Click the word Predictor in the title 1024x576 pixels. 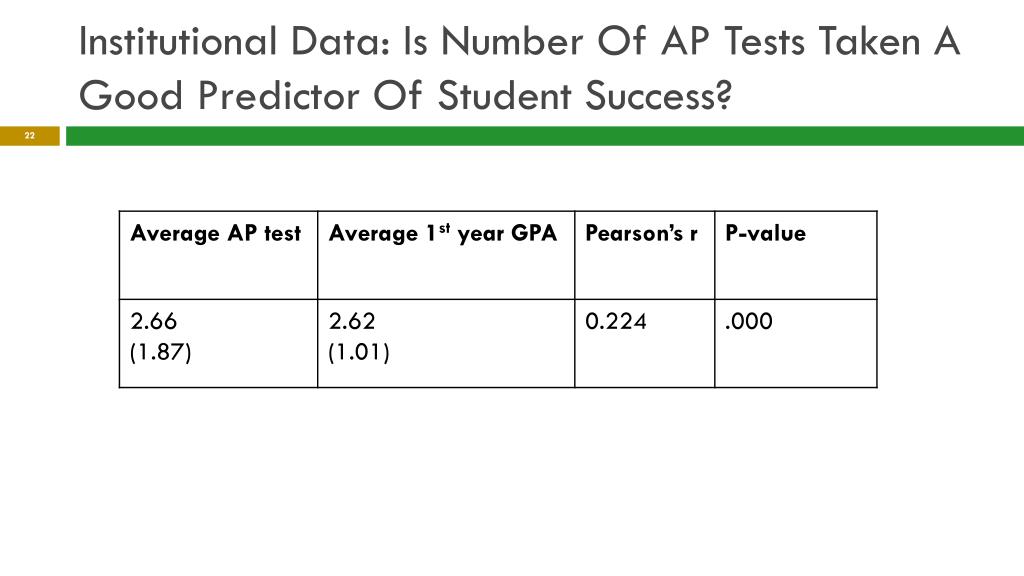279,95
